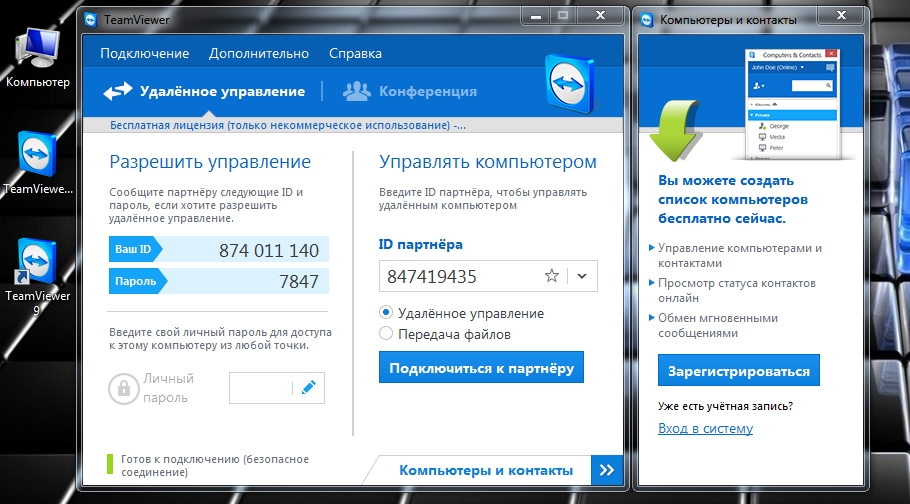Close the TeamViewer main window
Screen dimensions: 910x504
601,16
